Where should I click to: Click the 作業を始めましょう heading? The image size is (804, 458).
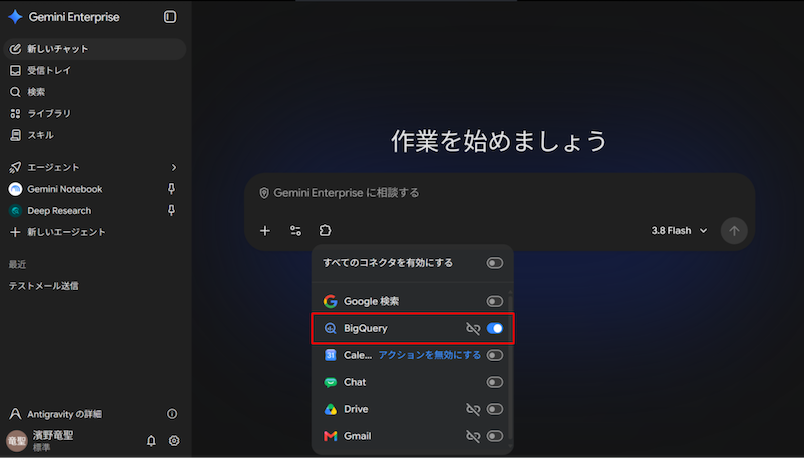point(498,141)
